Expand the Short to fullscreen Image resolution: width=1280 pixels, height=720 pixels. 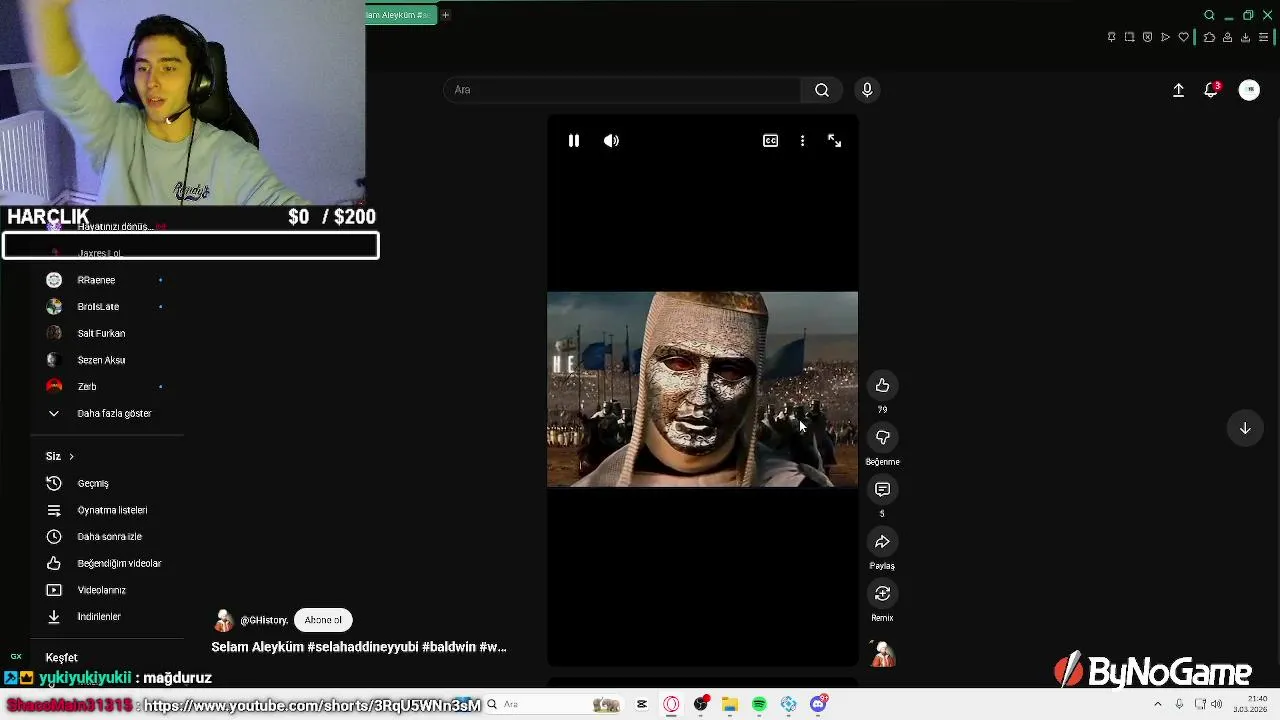tap(834, 141)
